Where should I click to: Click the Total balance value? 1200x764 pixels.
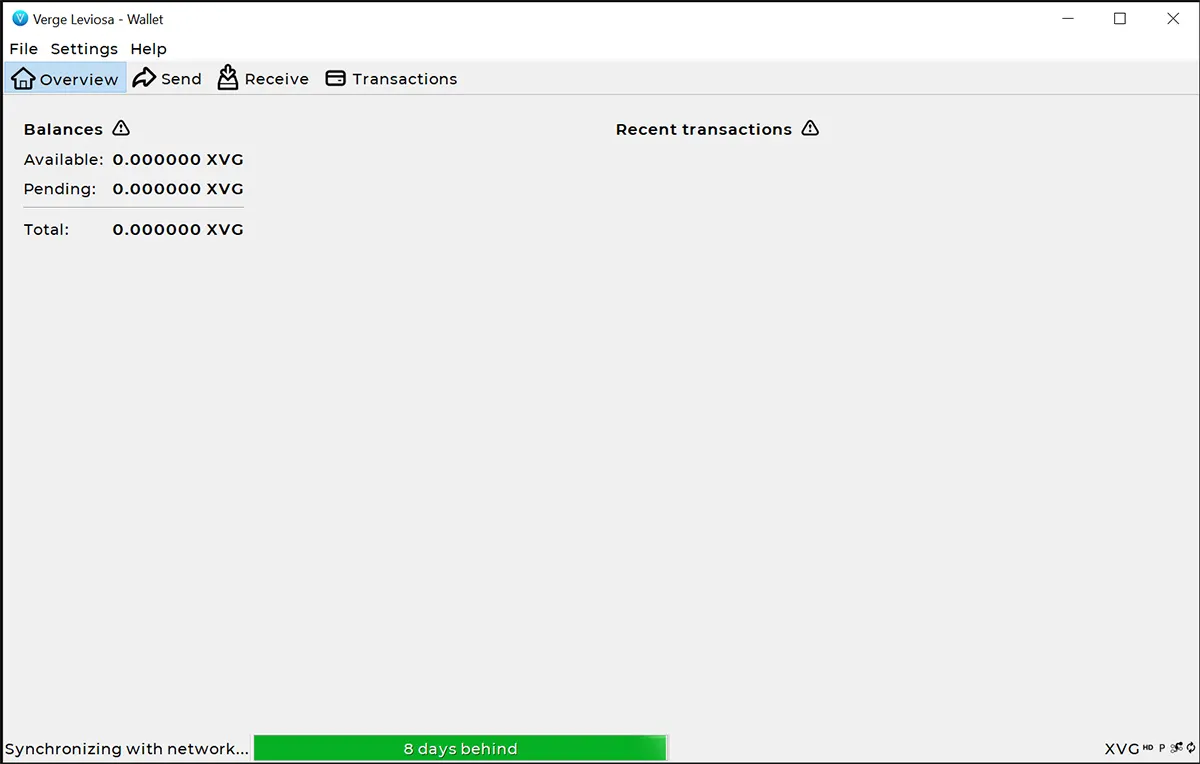pyautogui.click(x=178, y=229)
